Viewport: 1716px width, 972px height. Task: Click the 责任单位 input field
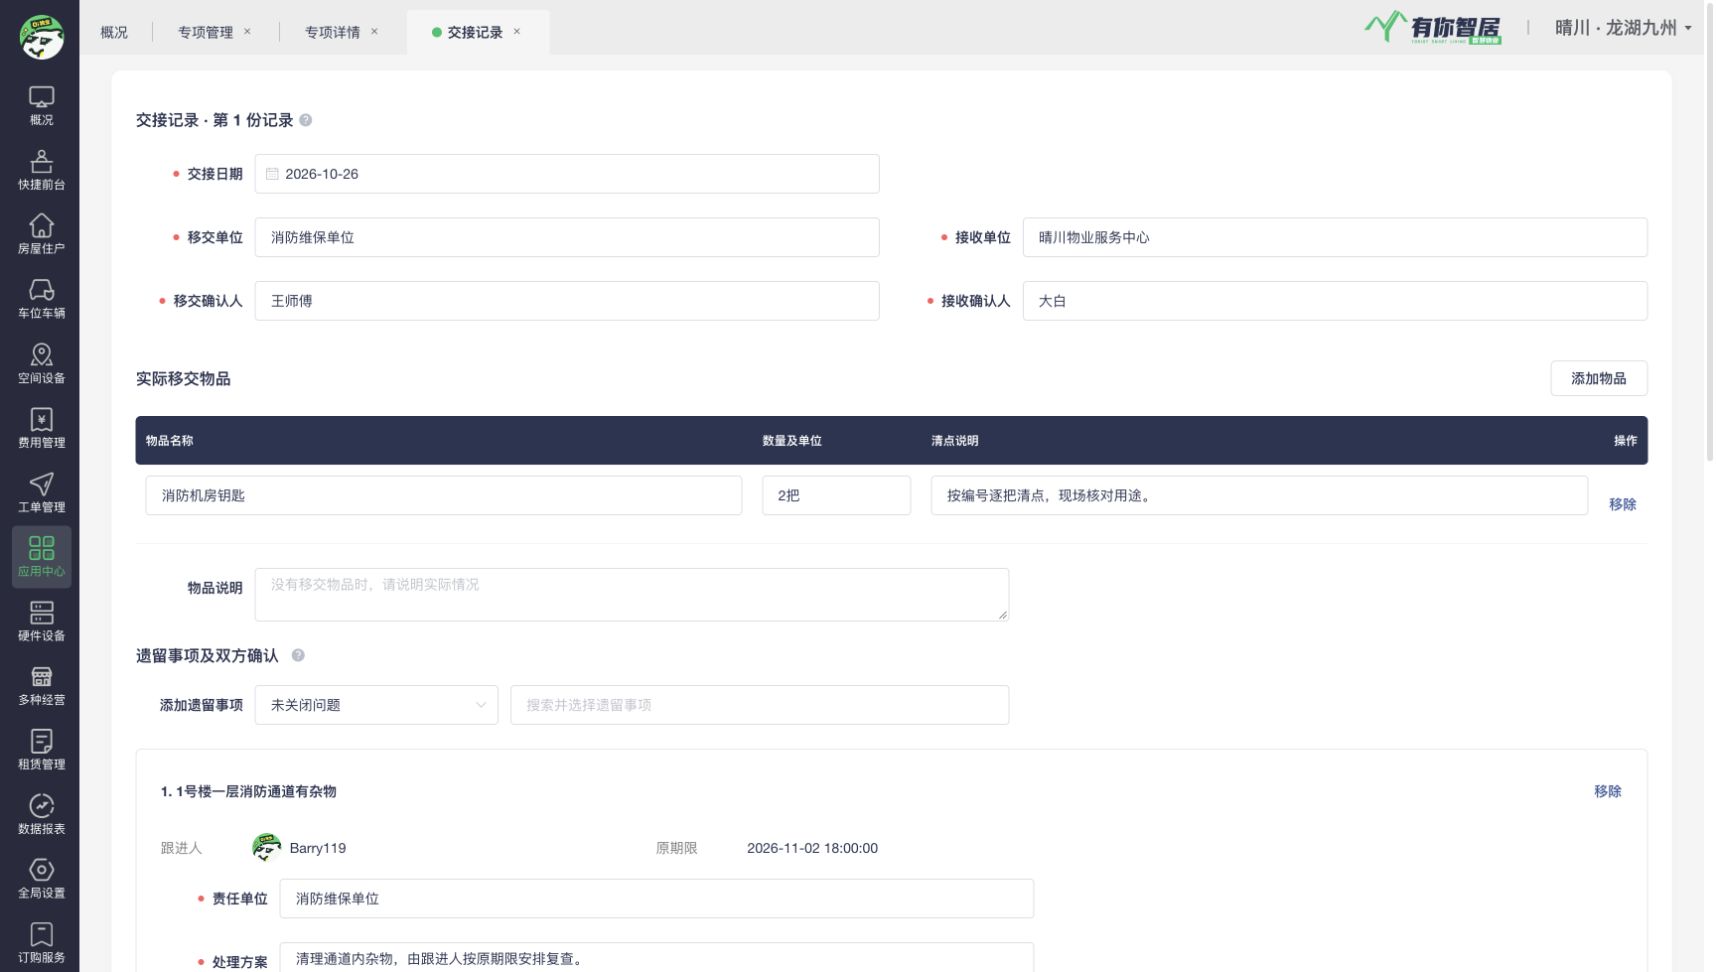click(x=656, y=899)
